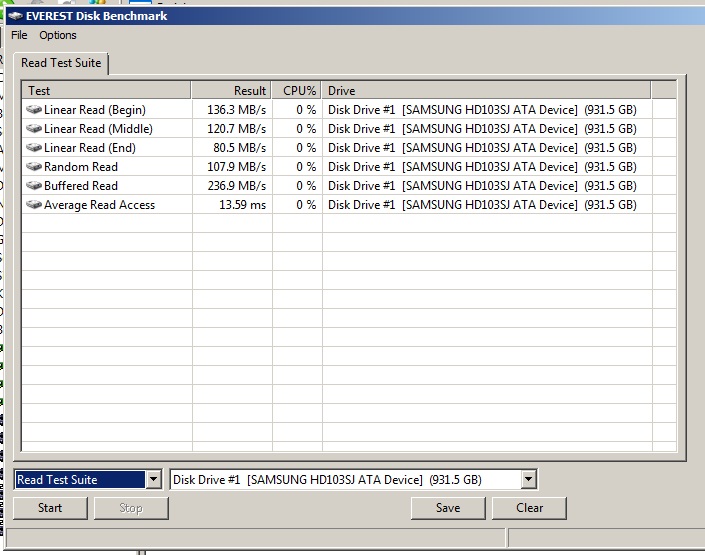Click the Linear Read (Middle) disk icon
The width and height of the screenshot is (705, 555).
34,129
